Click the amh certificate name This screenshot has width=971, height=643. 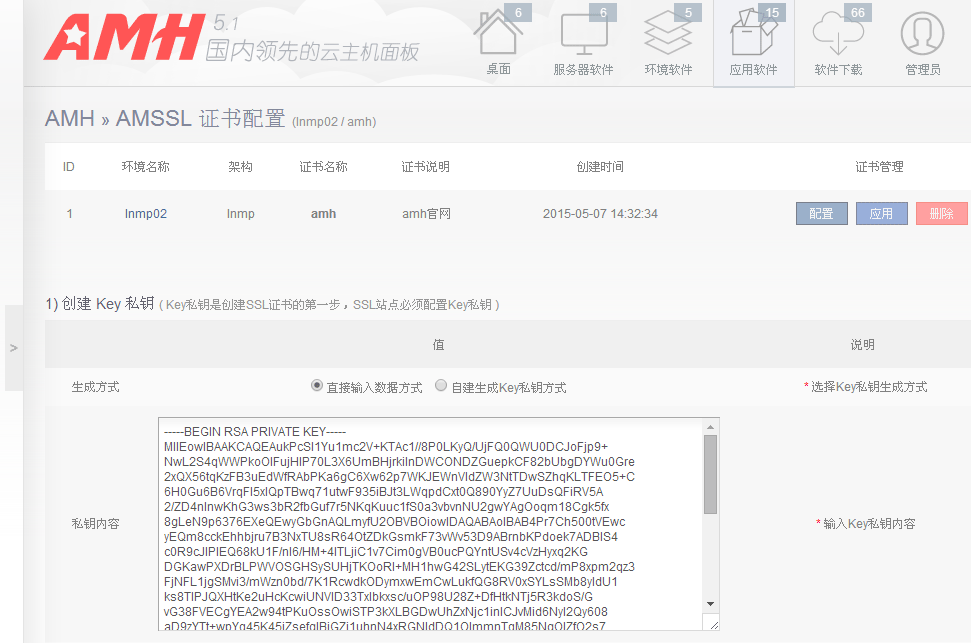point(323,214)
